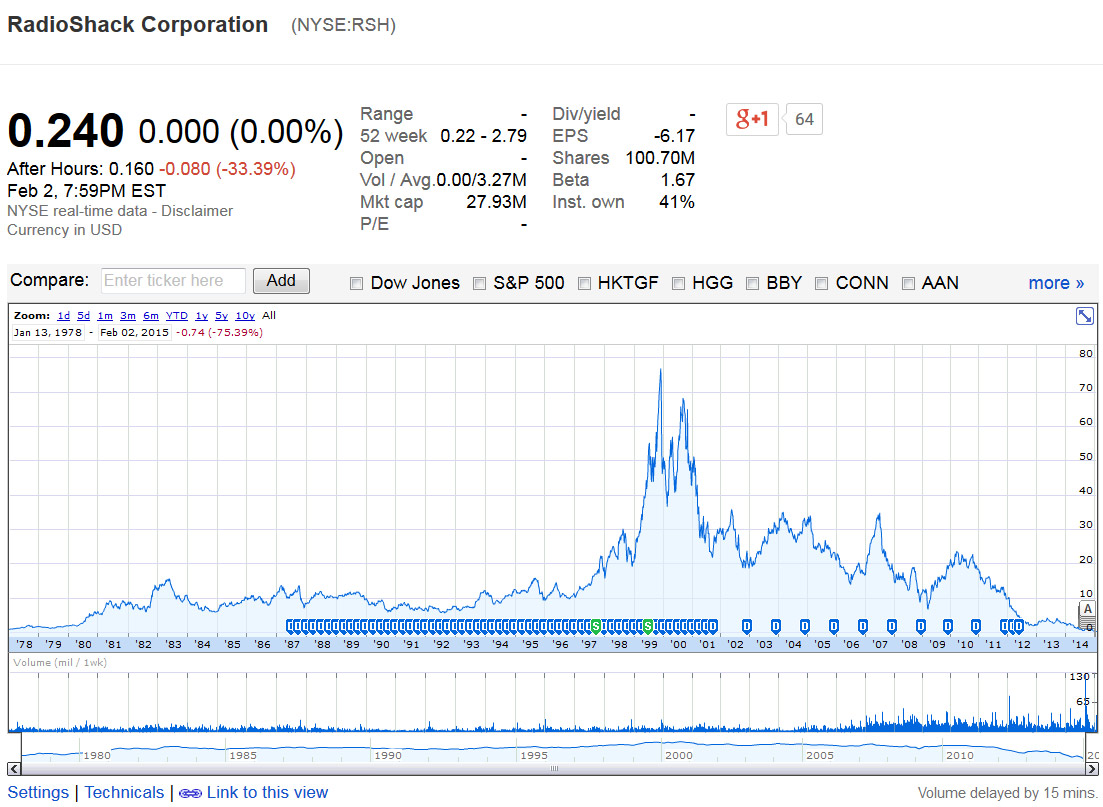Click the end date Feb 02, 2015 field

134,333
